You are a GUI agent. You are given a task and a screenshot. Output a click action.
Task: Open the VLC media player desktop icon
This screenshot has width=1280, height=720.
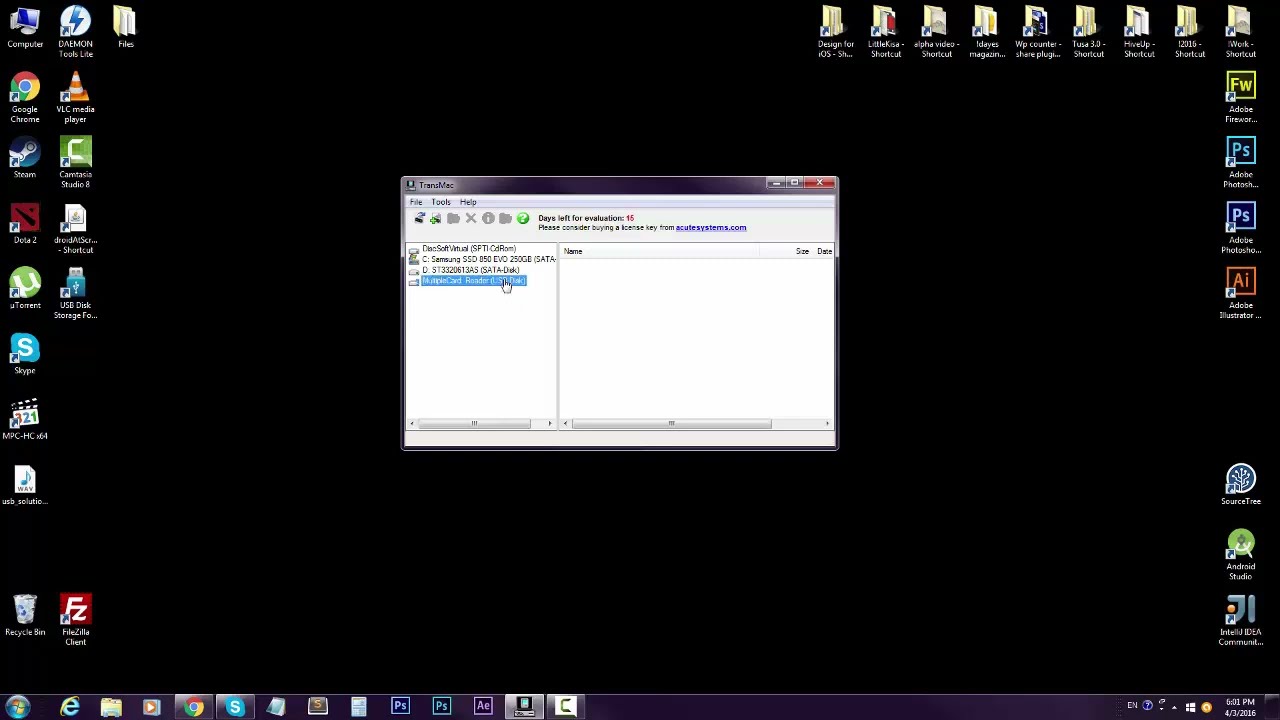(x=75, y=98)
